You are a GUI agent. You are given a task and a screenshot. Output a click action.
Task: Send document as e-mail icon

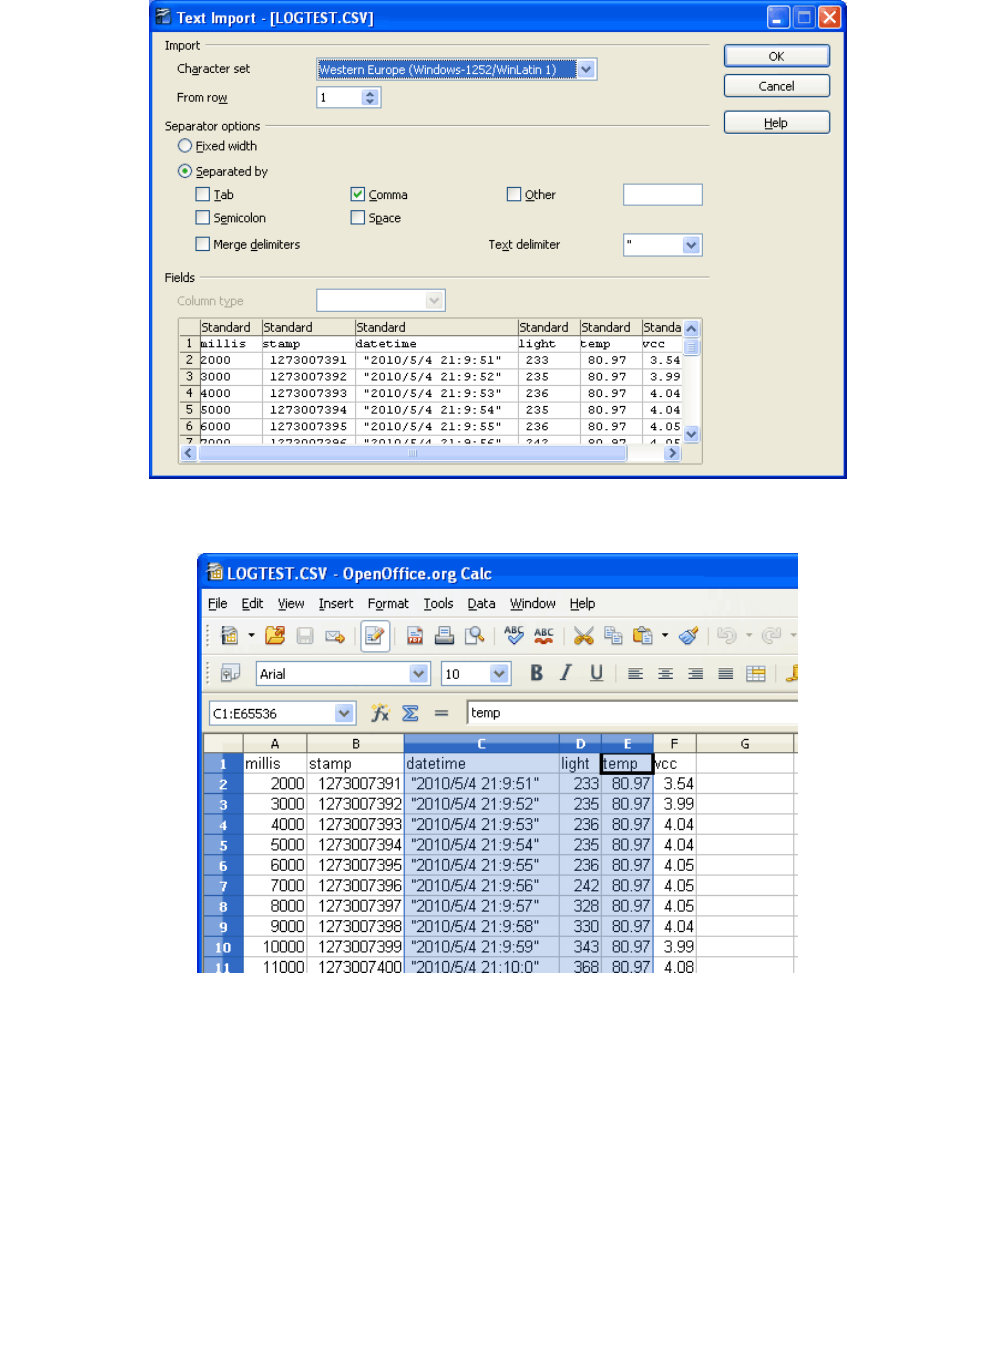pos(335,635)
